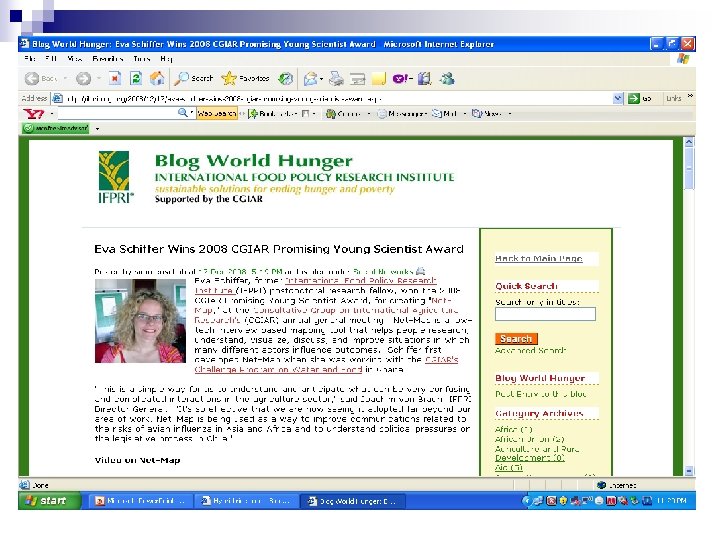Click the Forward navigation arrow button
The height and width of the screenshot is (540, 720).
pos(83,79)
